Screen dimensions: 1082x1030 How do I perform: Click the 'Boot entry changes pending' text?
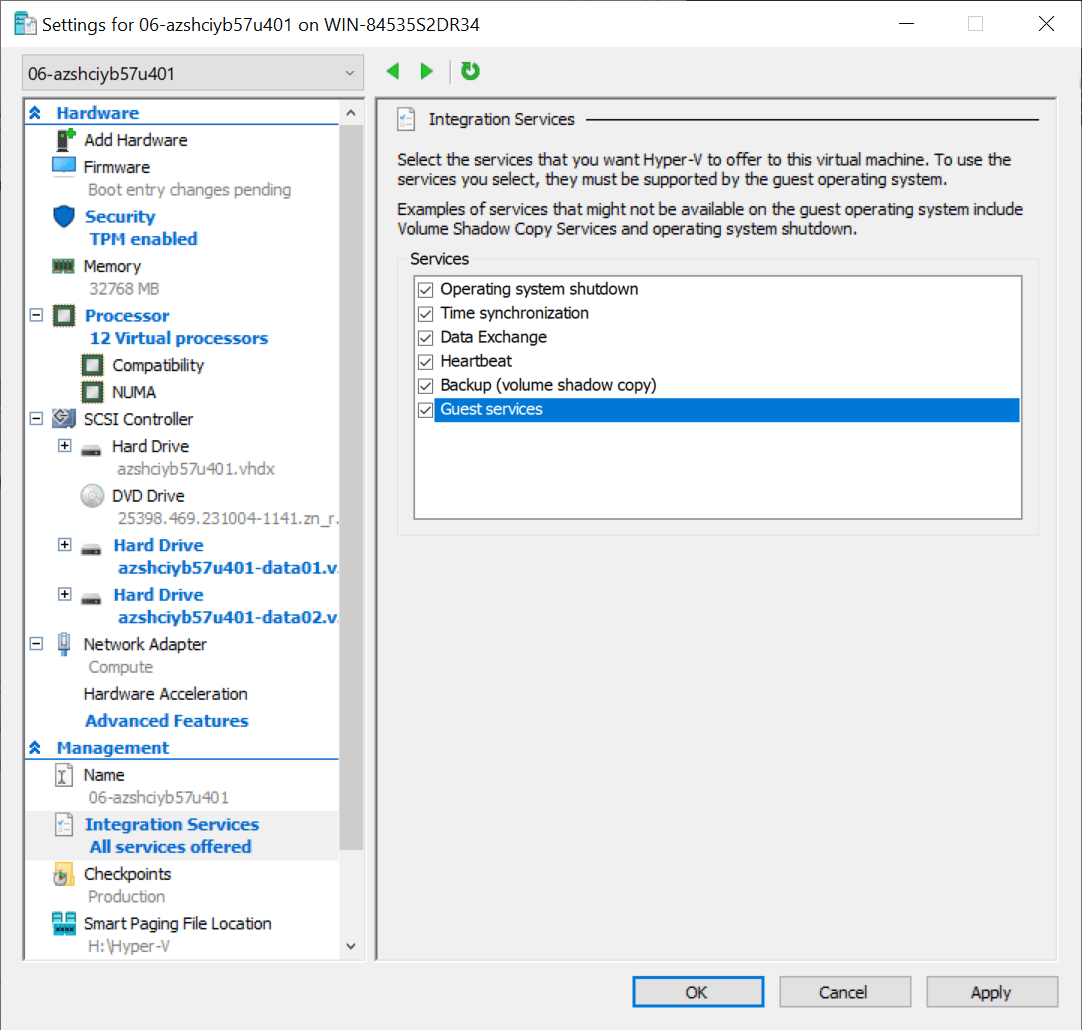tap(190, 190)
